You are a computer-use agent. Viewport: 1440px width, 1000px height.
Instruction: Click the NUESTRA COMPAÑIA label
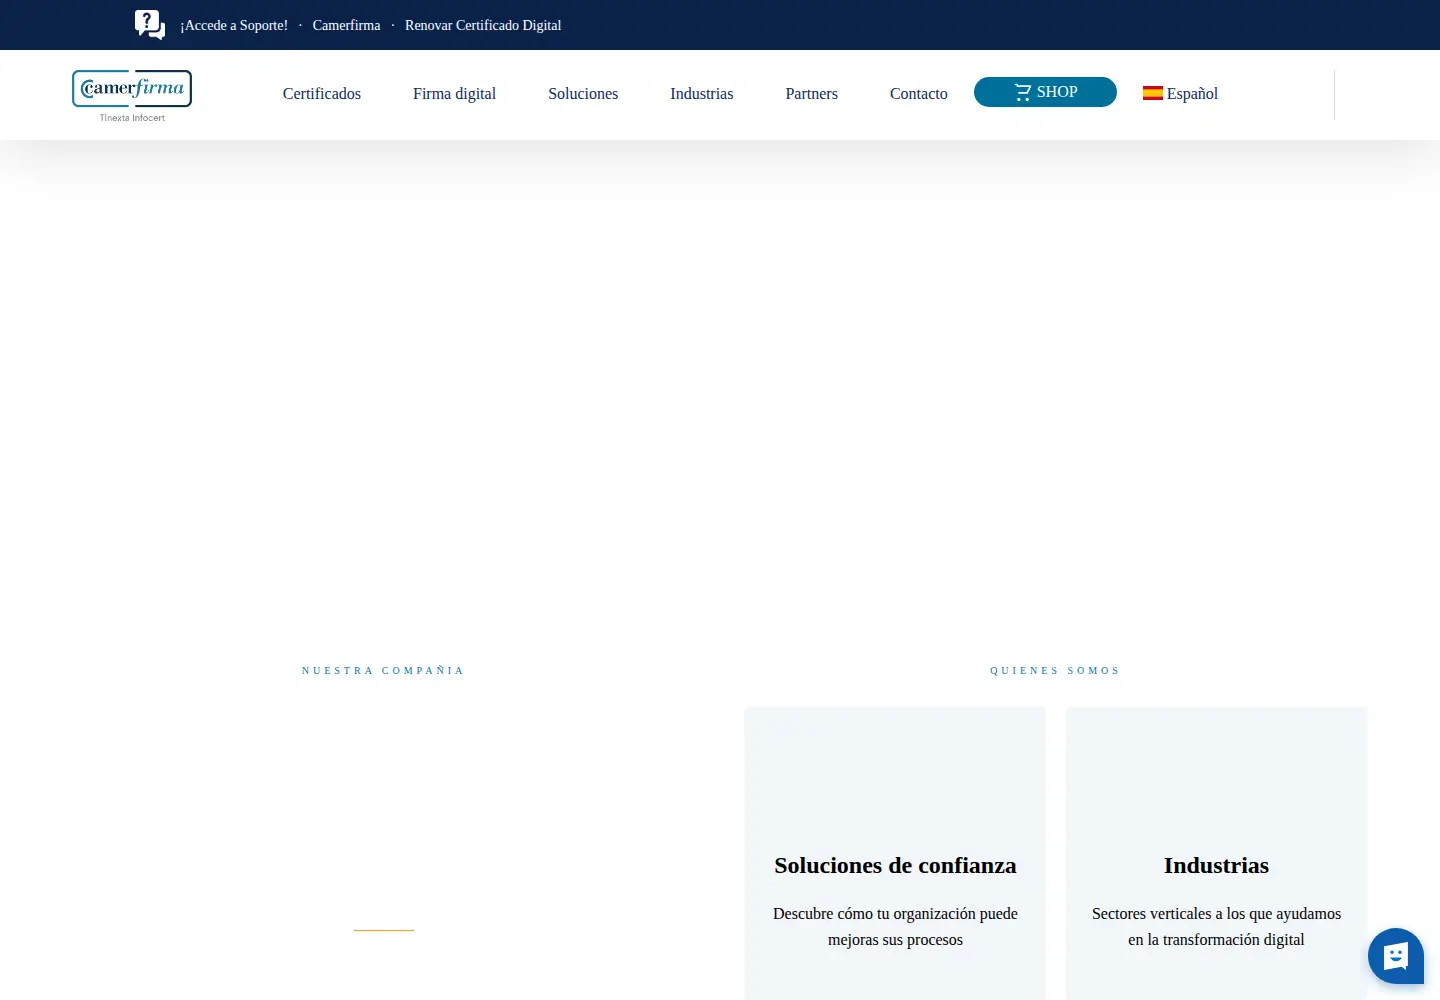pyautogui.click(x=383, y=670)
